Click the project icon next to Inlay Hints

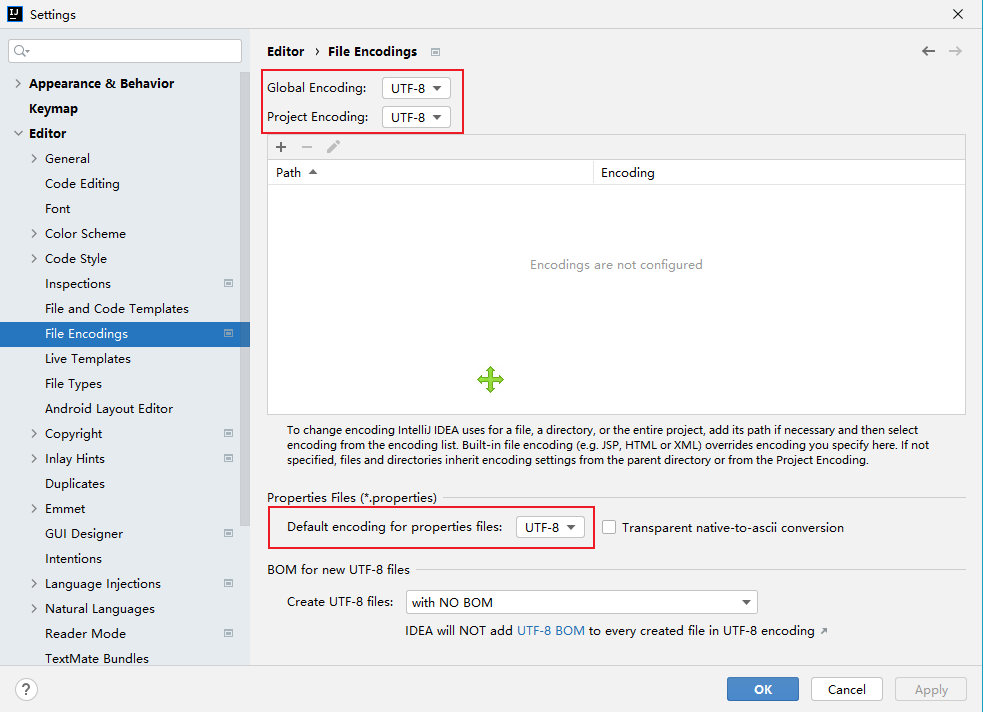[228, 458]
